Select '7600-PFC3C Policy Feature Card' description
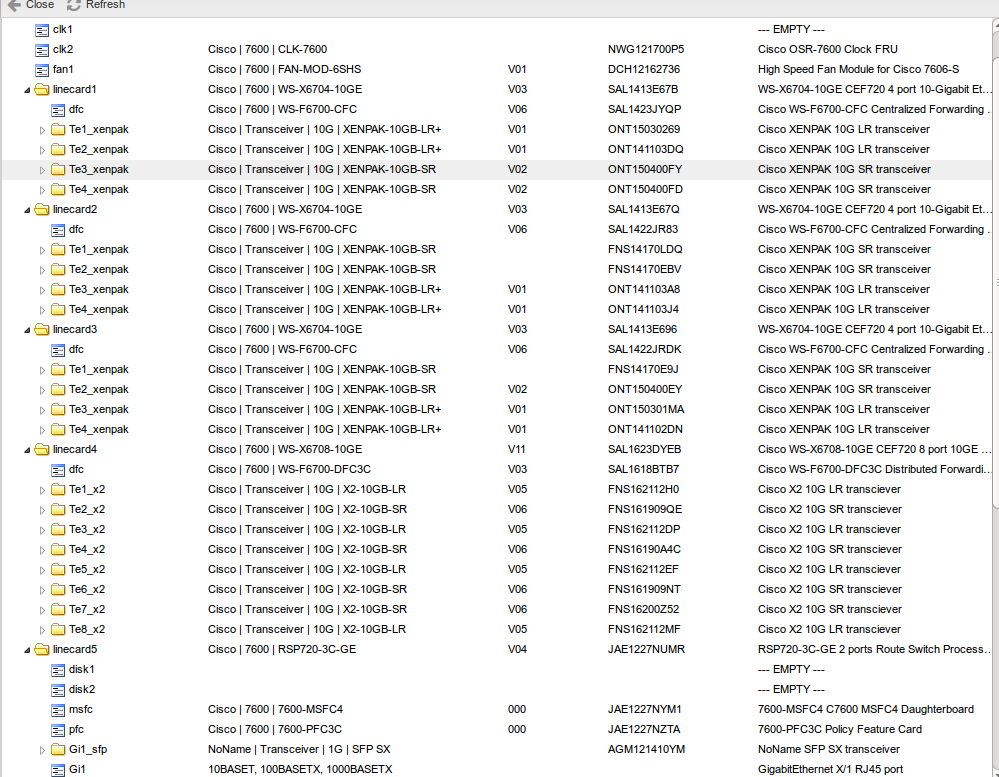 [840, 729]
